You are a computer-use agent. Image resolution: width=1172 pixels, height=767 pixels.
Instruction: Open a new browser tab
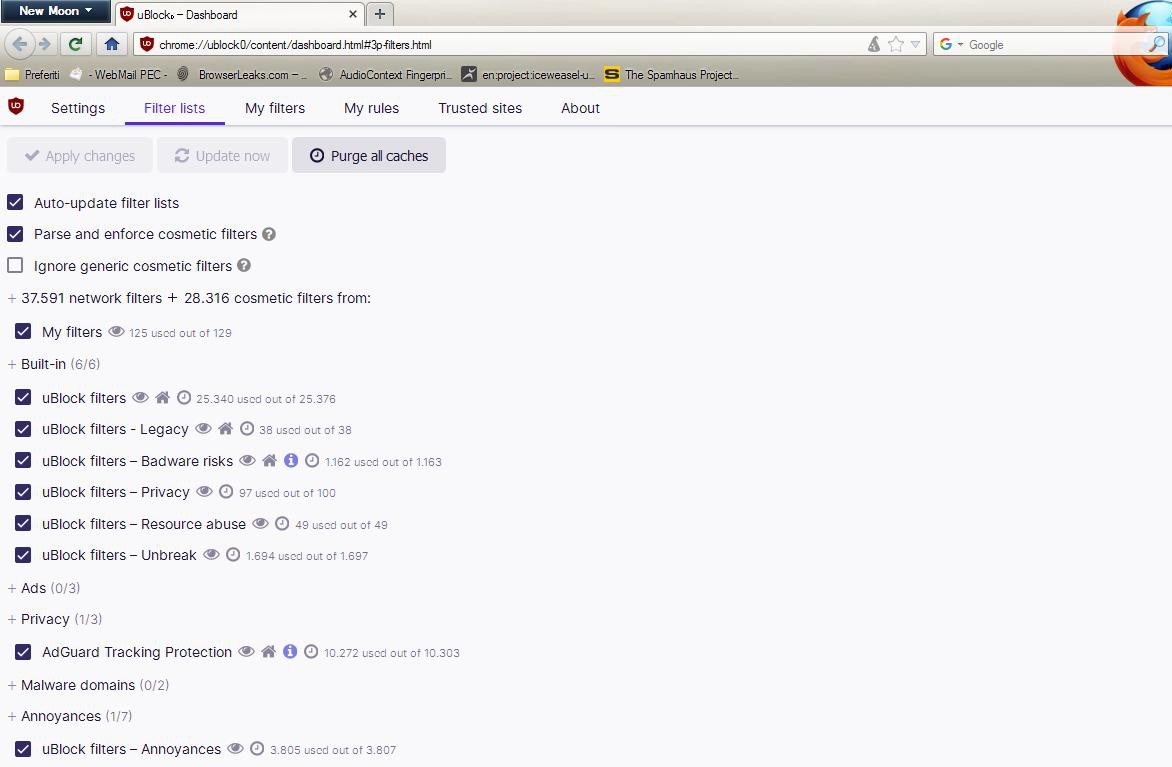[380, 13]
